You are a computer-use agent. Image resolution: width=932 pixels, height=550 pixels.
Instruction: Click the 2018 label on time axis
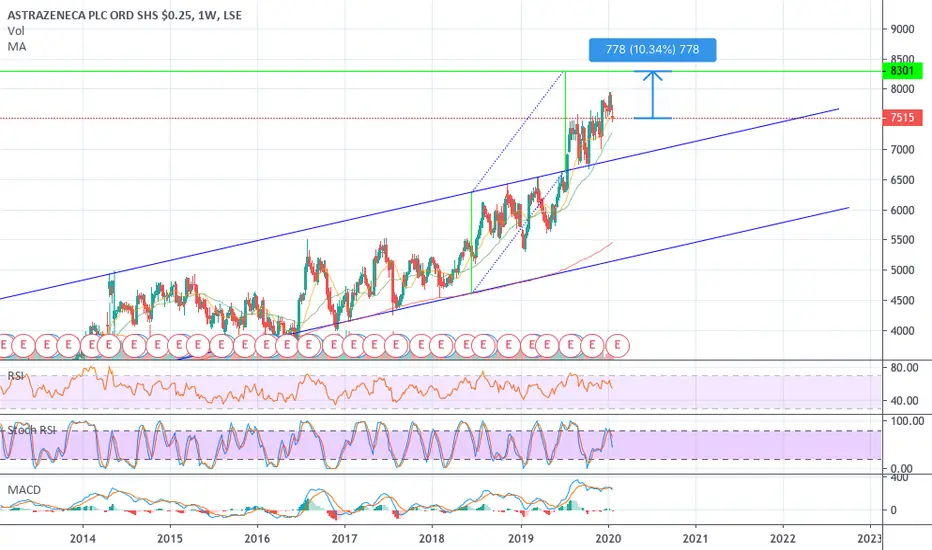coord(432,539)
